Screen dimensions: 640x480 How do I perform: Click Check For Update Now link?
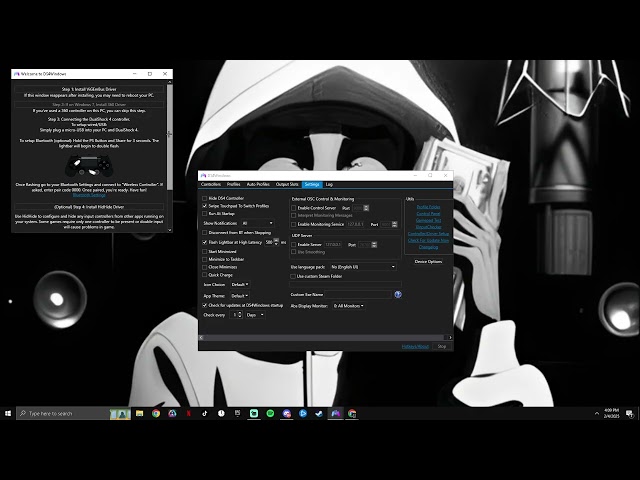click(x=428, y=240)
